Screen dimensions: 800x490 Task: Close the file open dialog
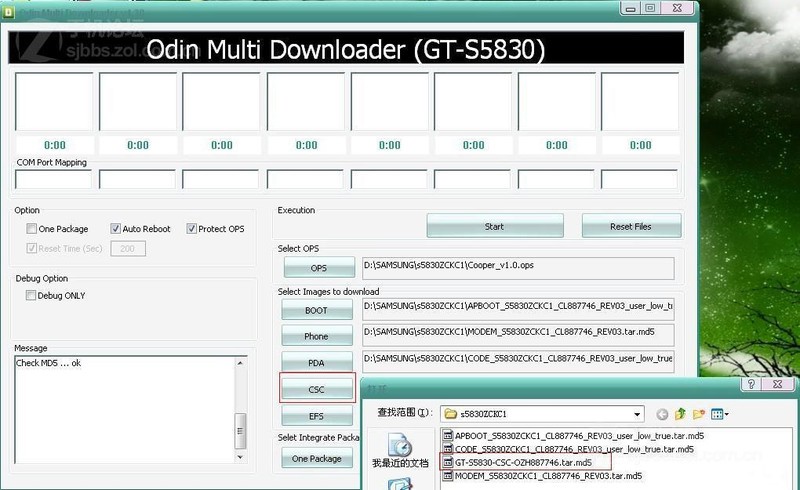pos(777,384)
